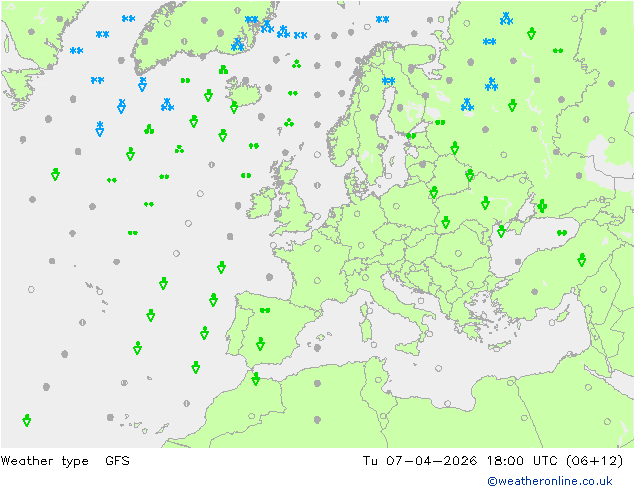Click the drizzle symbol over the eastern Black Sea
Screen dimensions: 634x490
(562, 233)
